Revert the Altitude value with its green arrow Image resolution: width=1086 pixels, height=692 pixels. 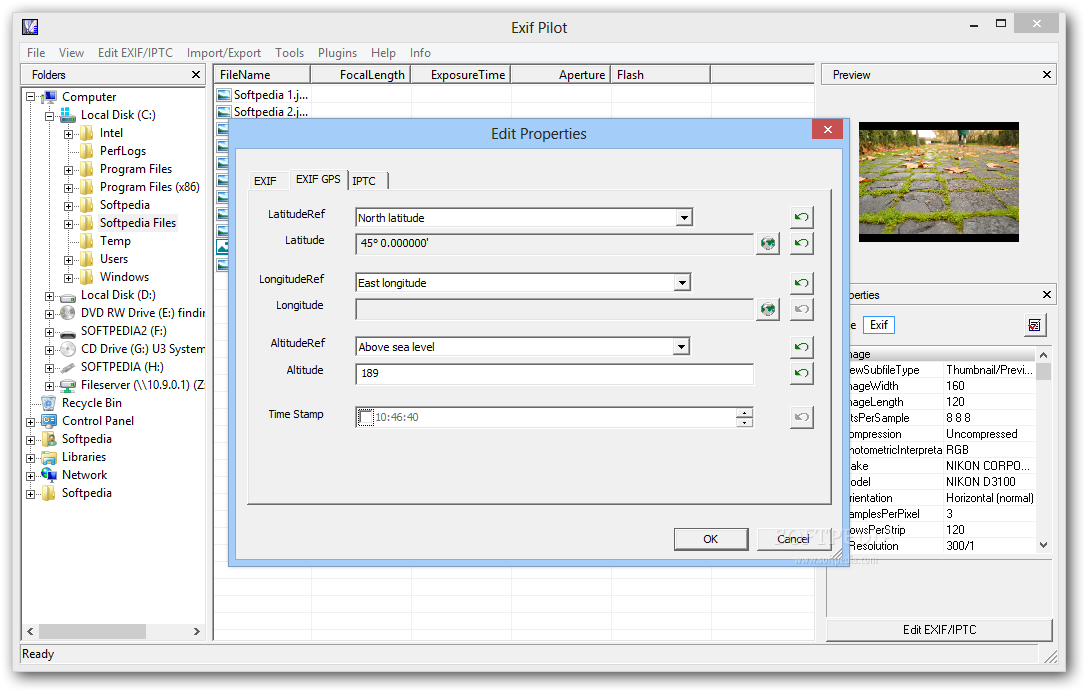click(801, 373)
